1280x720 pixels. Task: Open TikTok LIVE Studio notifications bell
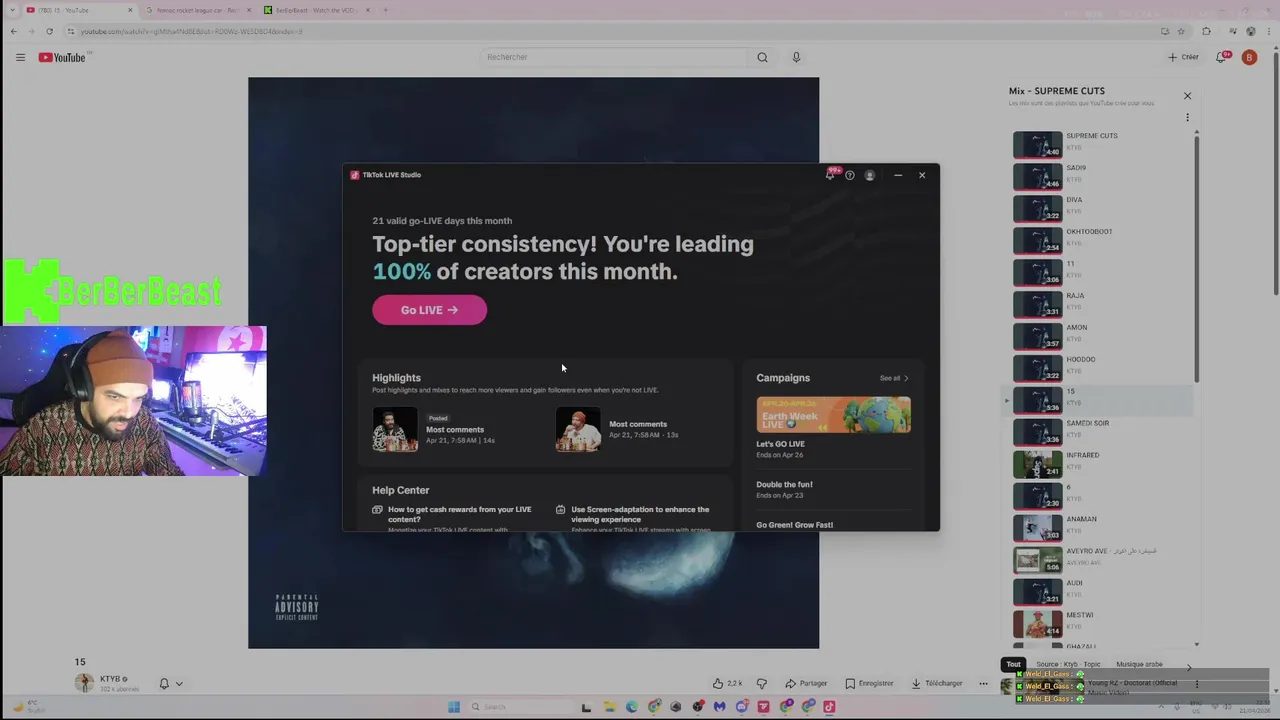830,175
